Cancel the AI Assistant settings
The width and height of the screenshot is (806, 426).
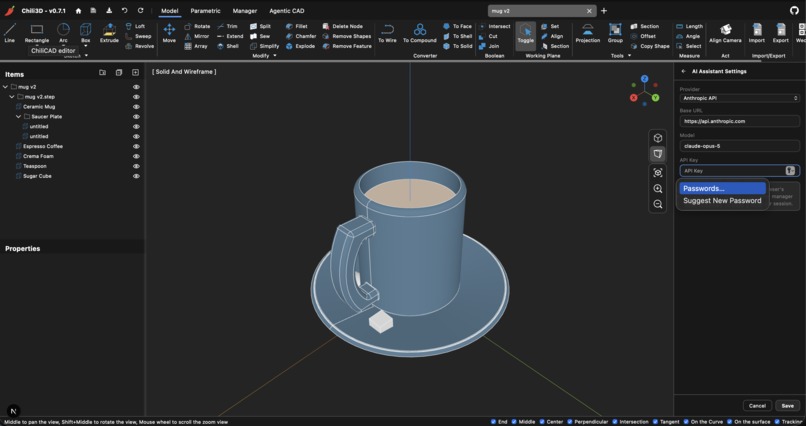pyautogui.click(x=757, y=405)
